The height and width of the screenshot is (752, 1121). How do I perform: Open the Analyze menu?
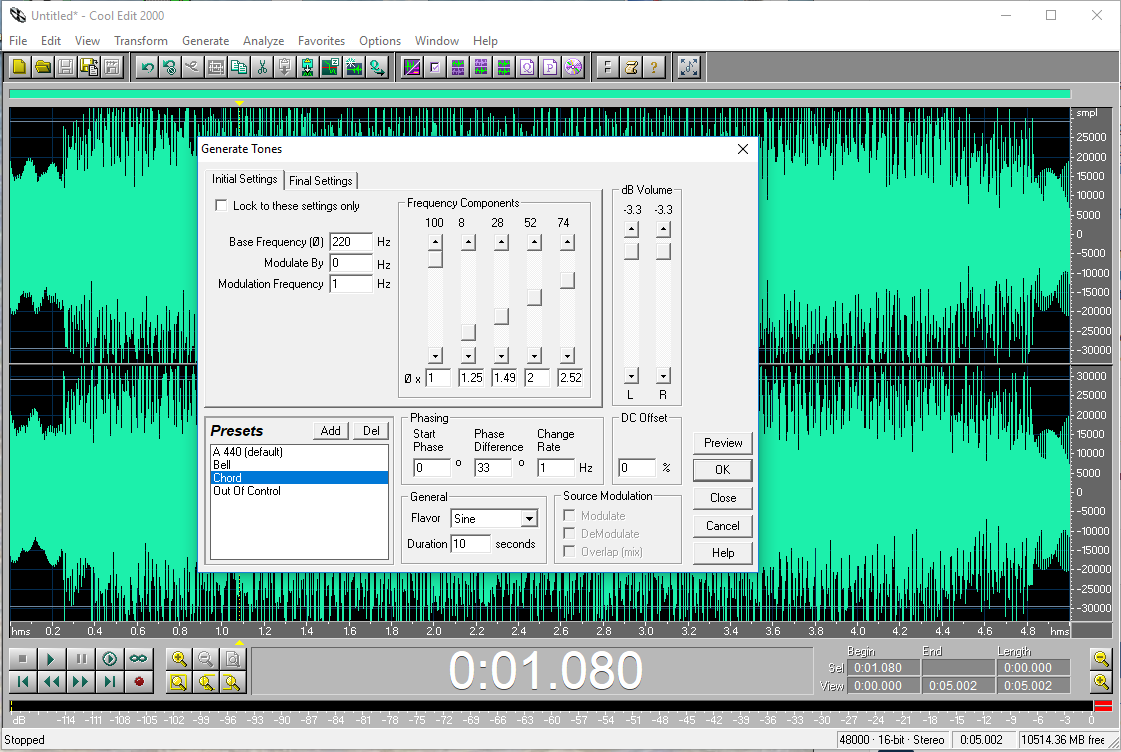click(x=263, y=41)
